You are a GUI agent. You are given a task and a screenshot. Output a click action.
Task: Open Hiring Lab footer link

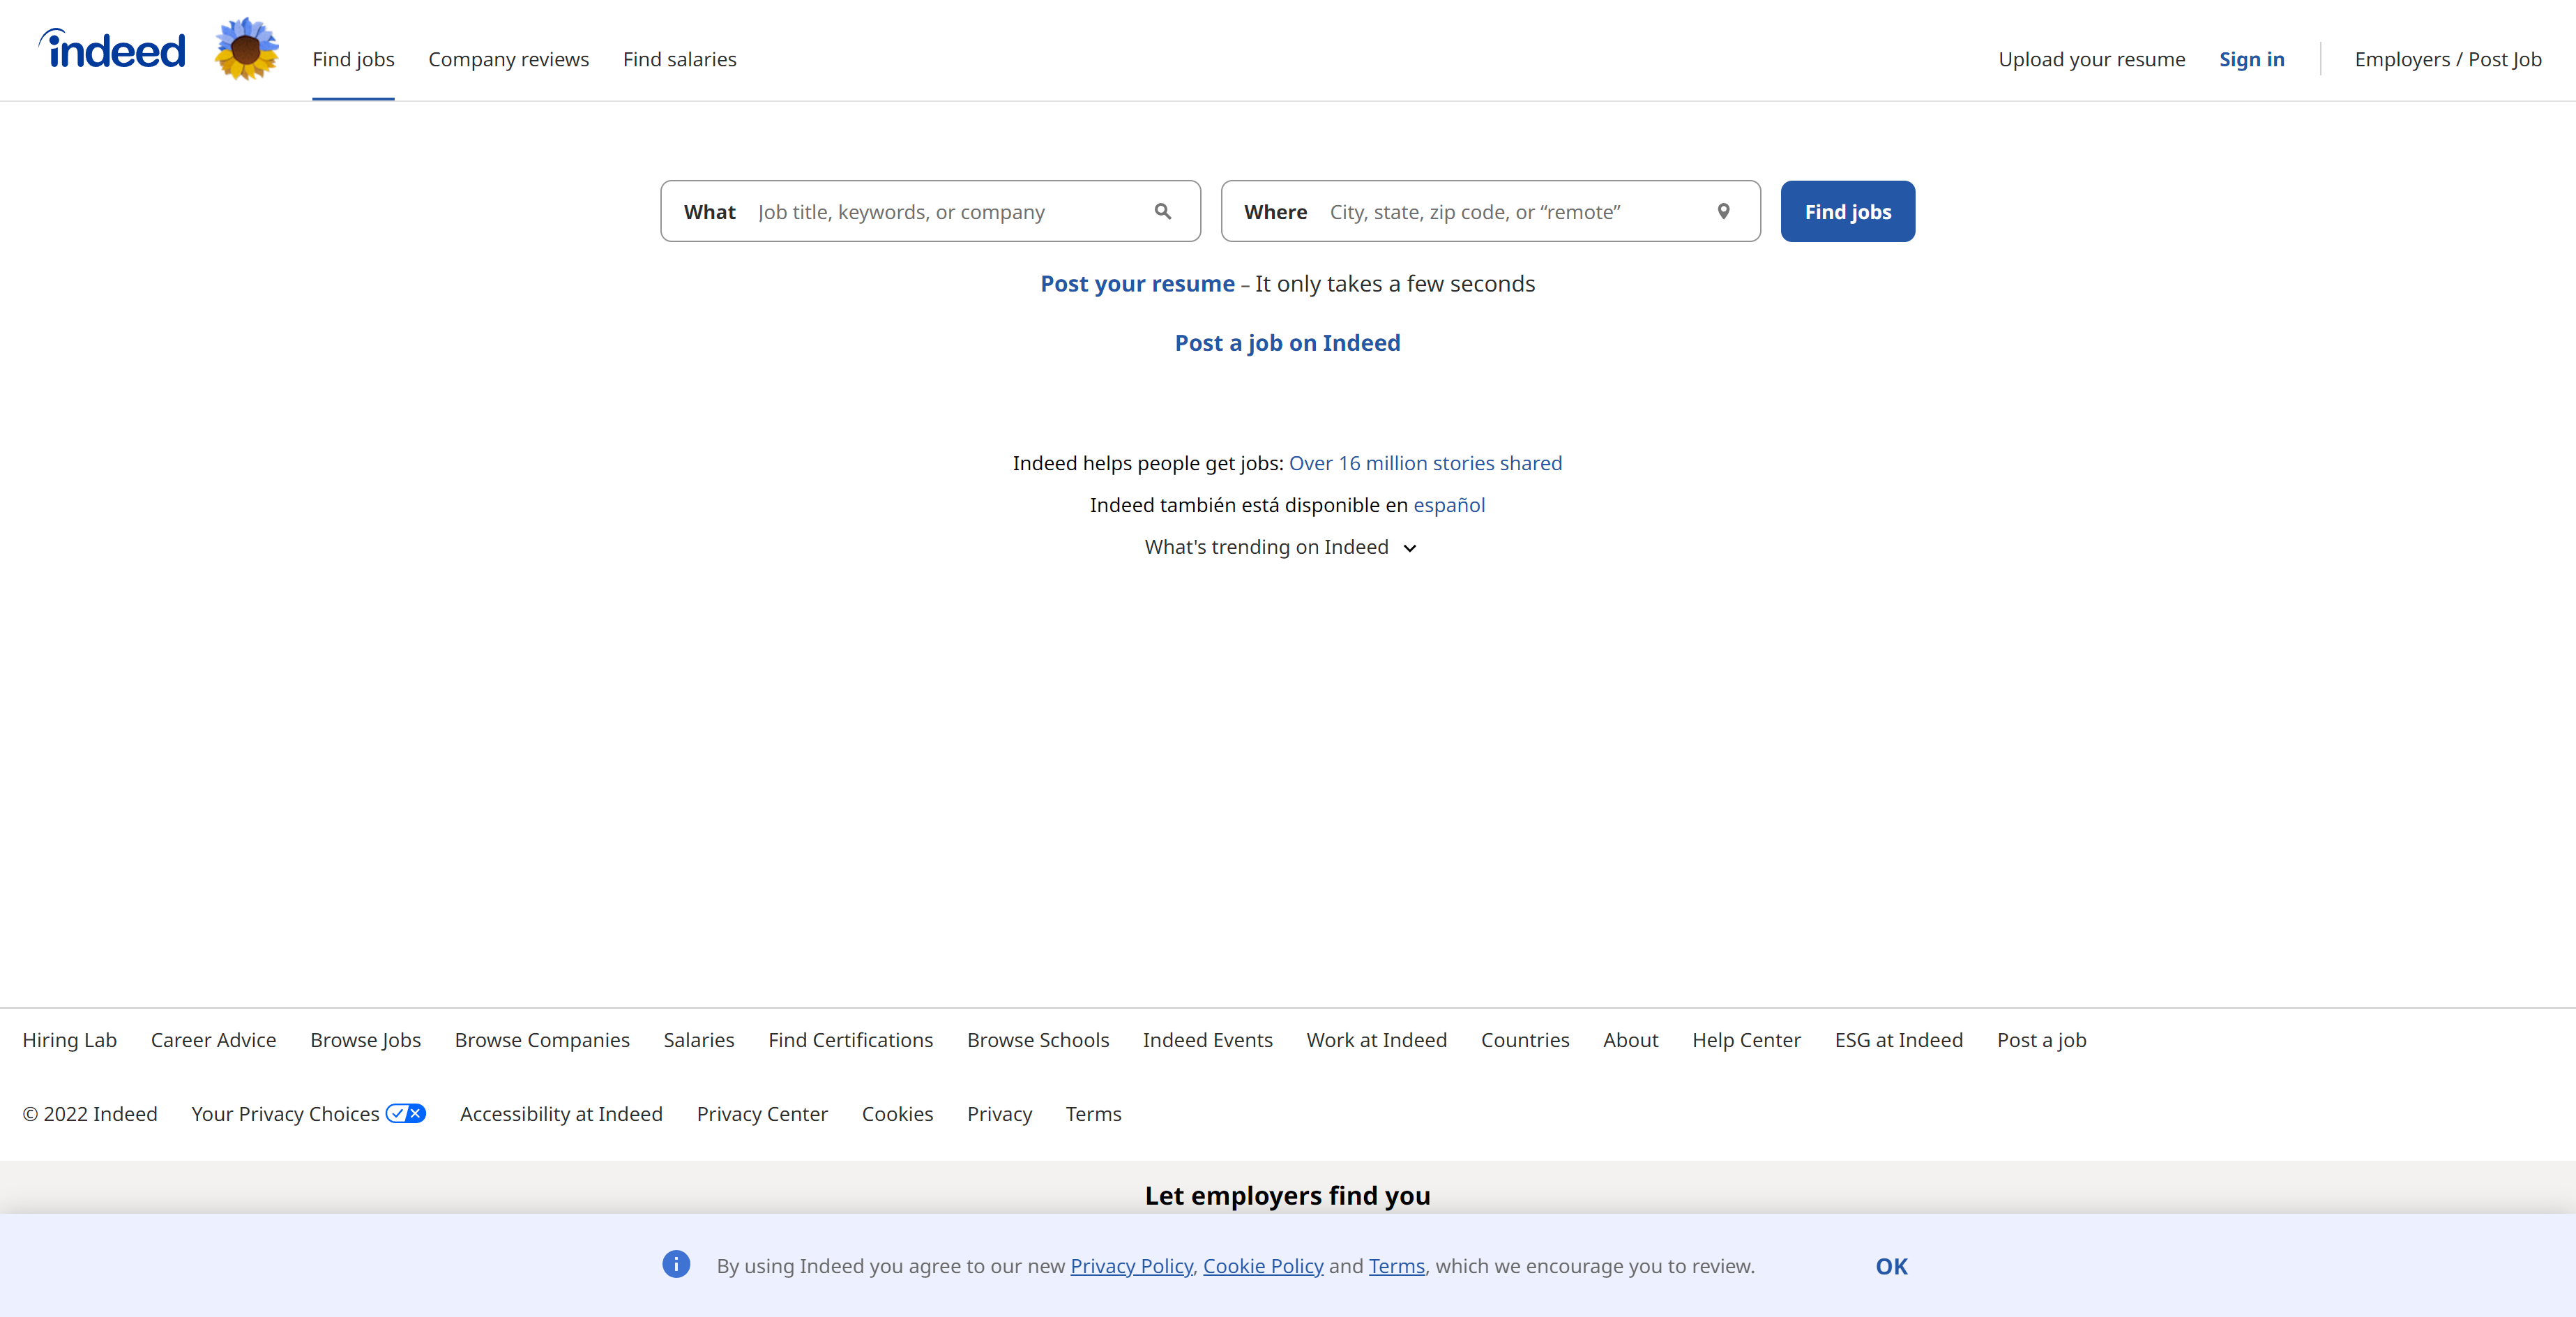pos(70,1040)
